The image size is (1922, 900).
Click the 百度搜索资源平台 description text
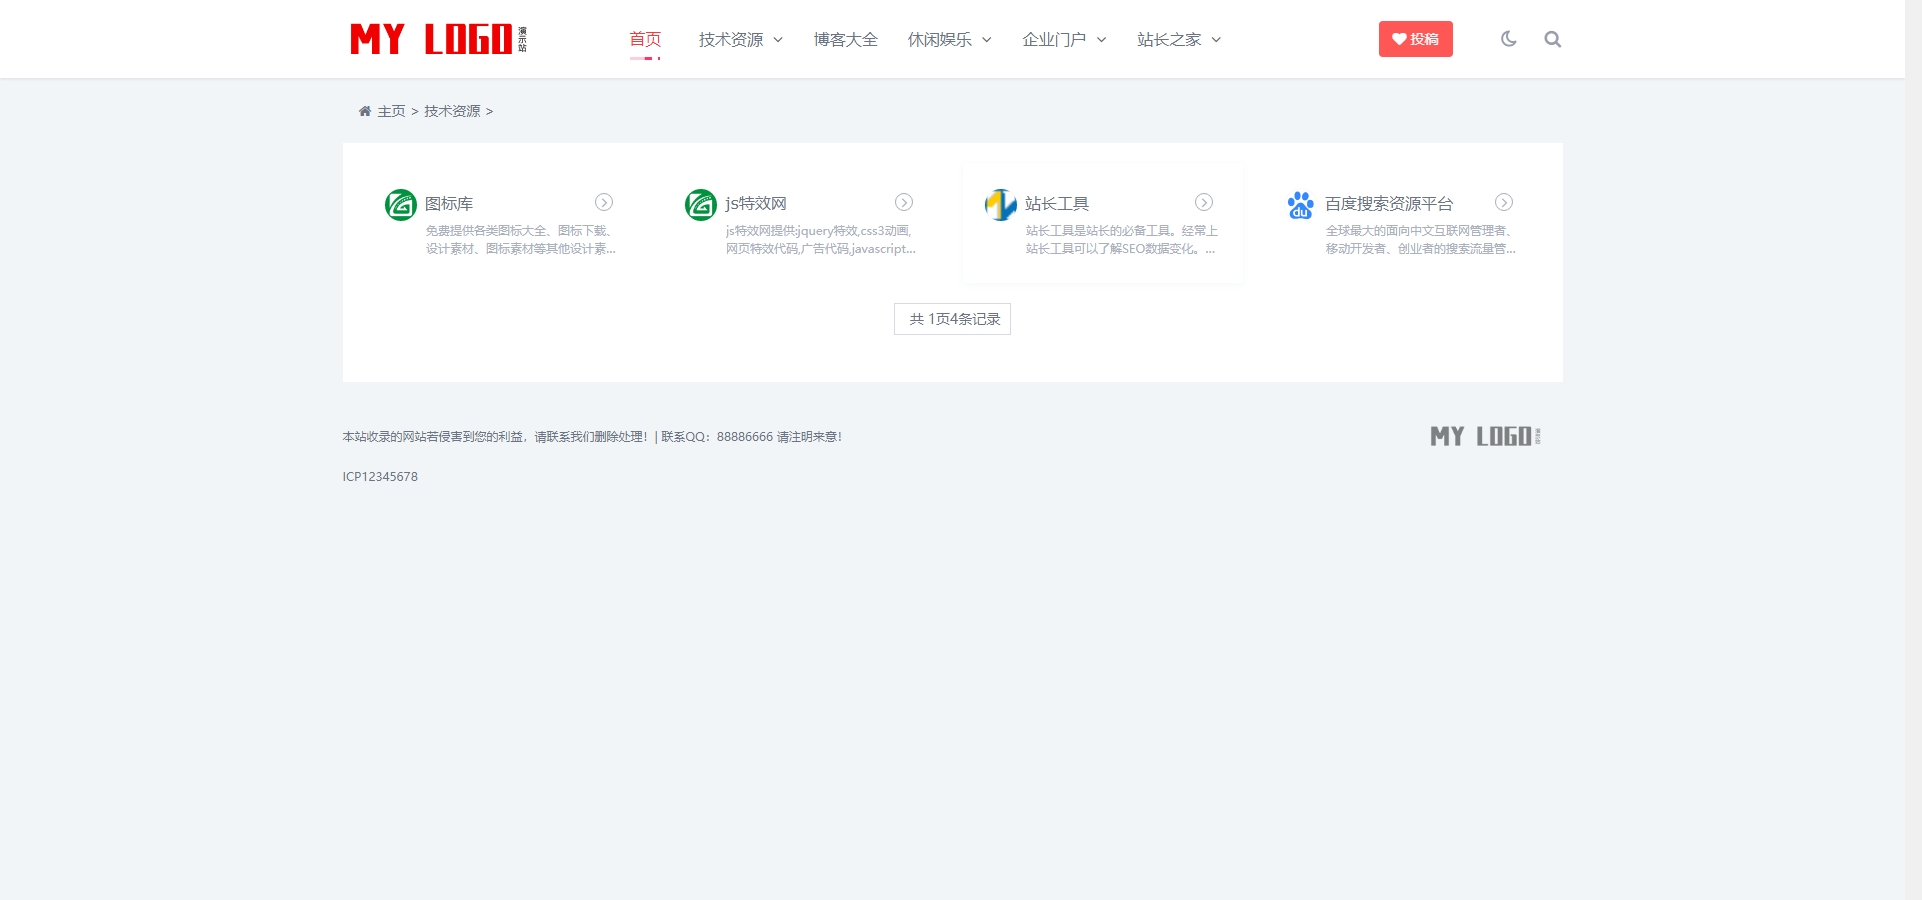coord(1421,240)
